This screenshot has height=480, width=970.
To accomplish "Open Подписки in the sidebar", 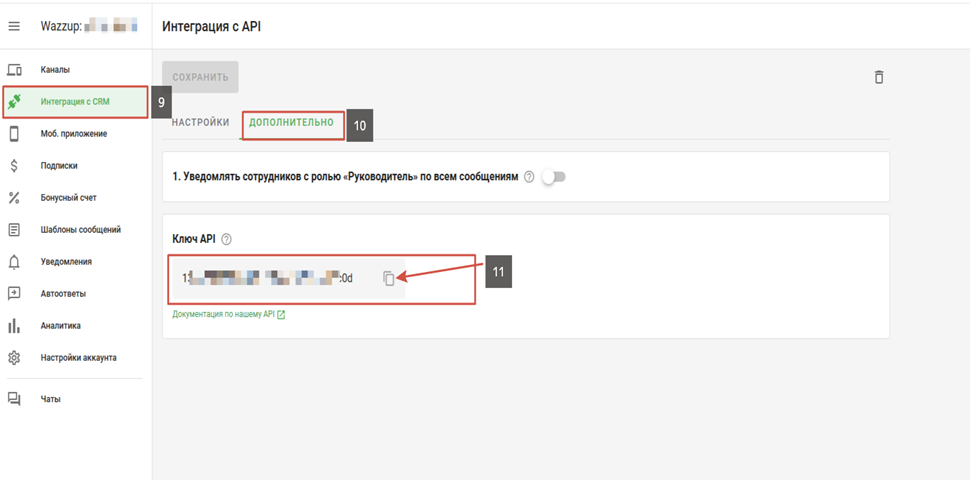I will click(58, 166).
